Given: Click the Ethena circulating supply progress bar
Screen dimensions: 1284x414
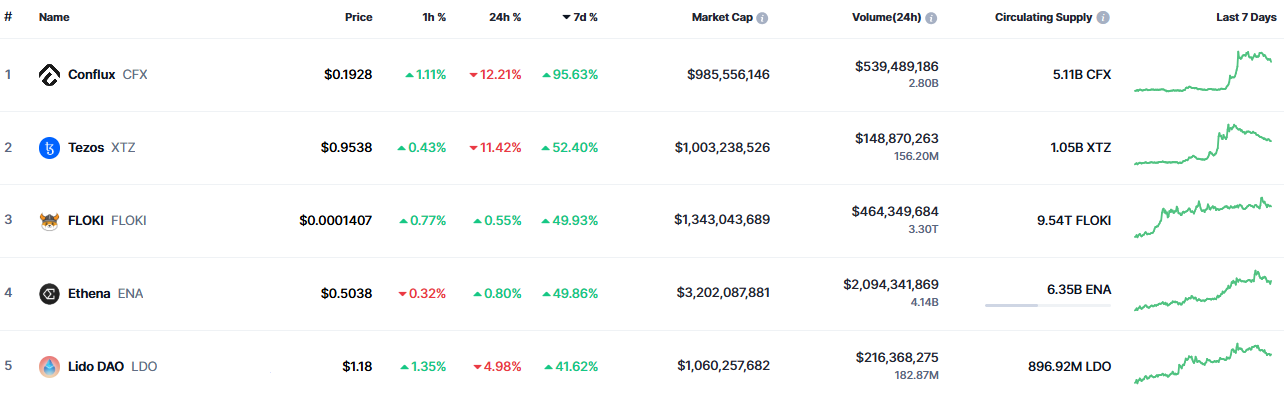Looking at the screenshot, I should point(1047,305).
